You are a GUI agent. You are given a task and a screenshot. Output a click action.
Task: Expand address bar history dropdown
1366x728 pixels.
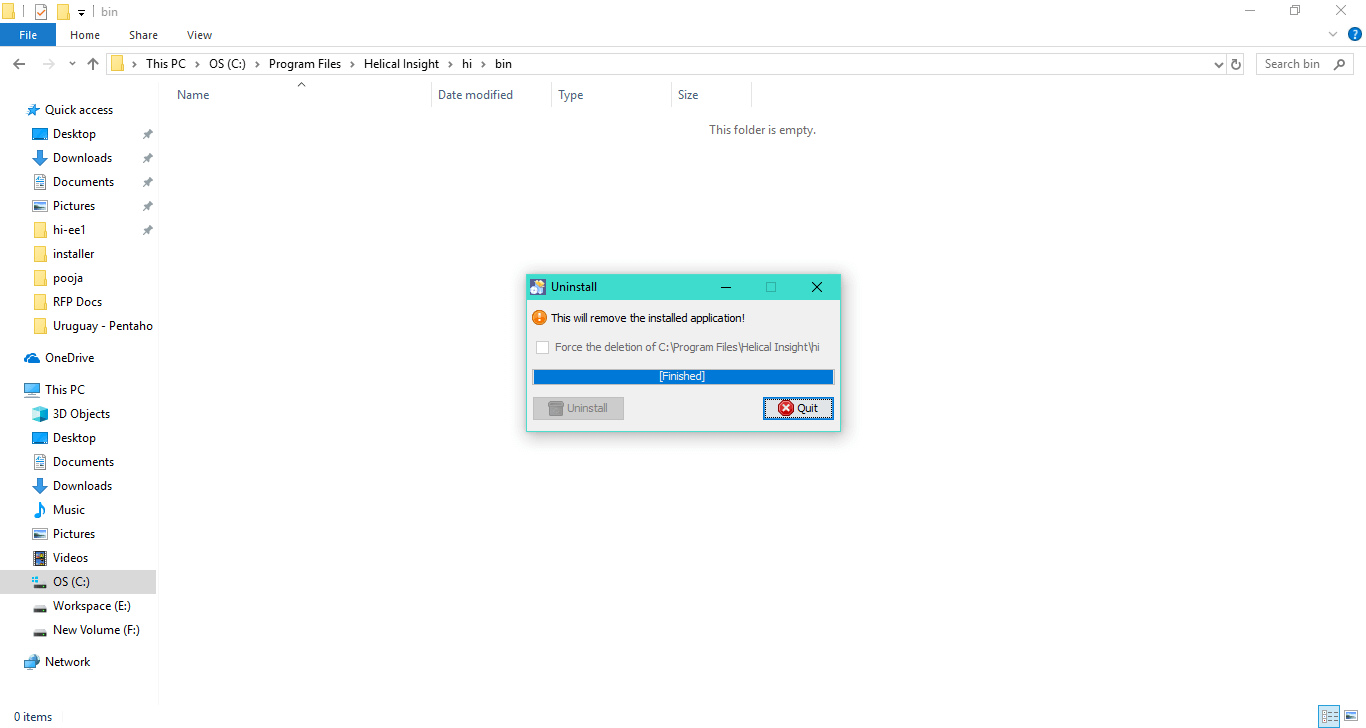pyautogui.click(x=1218, y=64)
